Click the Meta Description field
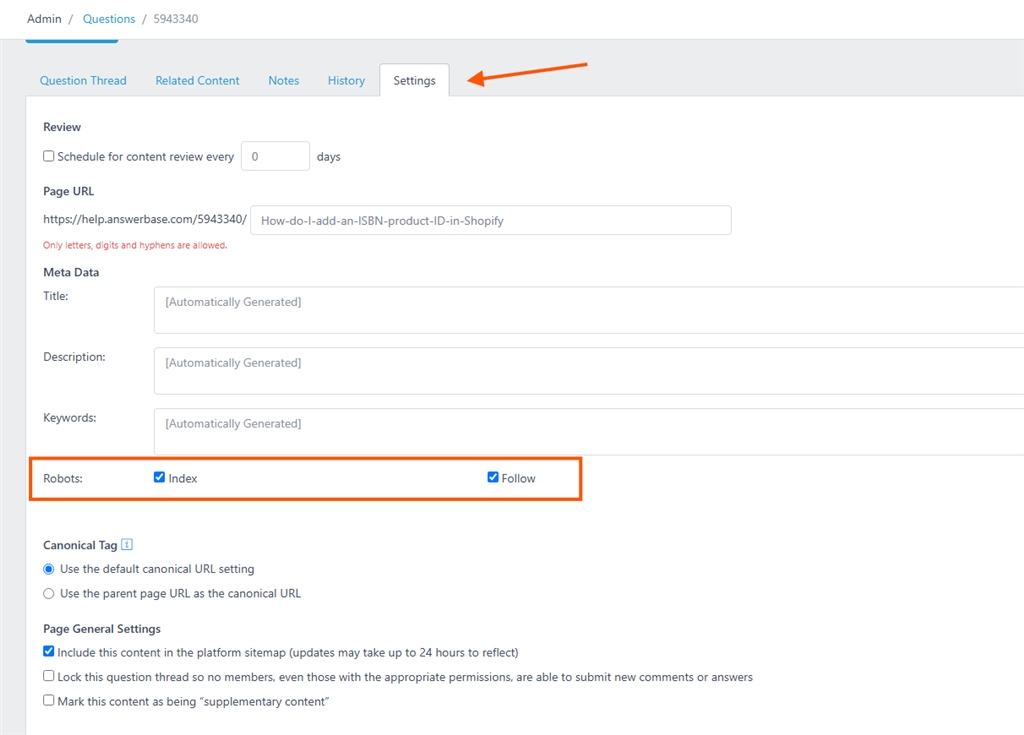The width and height of the screenshot is (1024, 735). (589, 370)
